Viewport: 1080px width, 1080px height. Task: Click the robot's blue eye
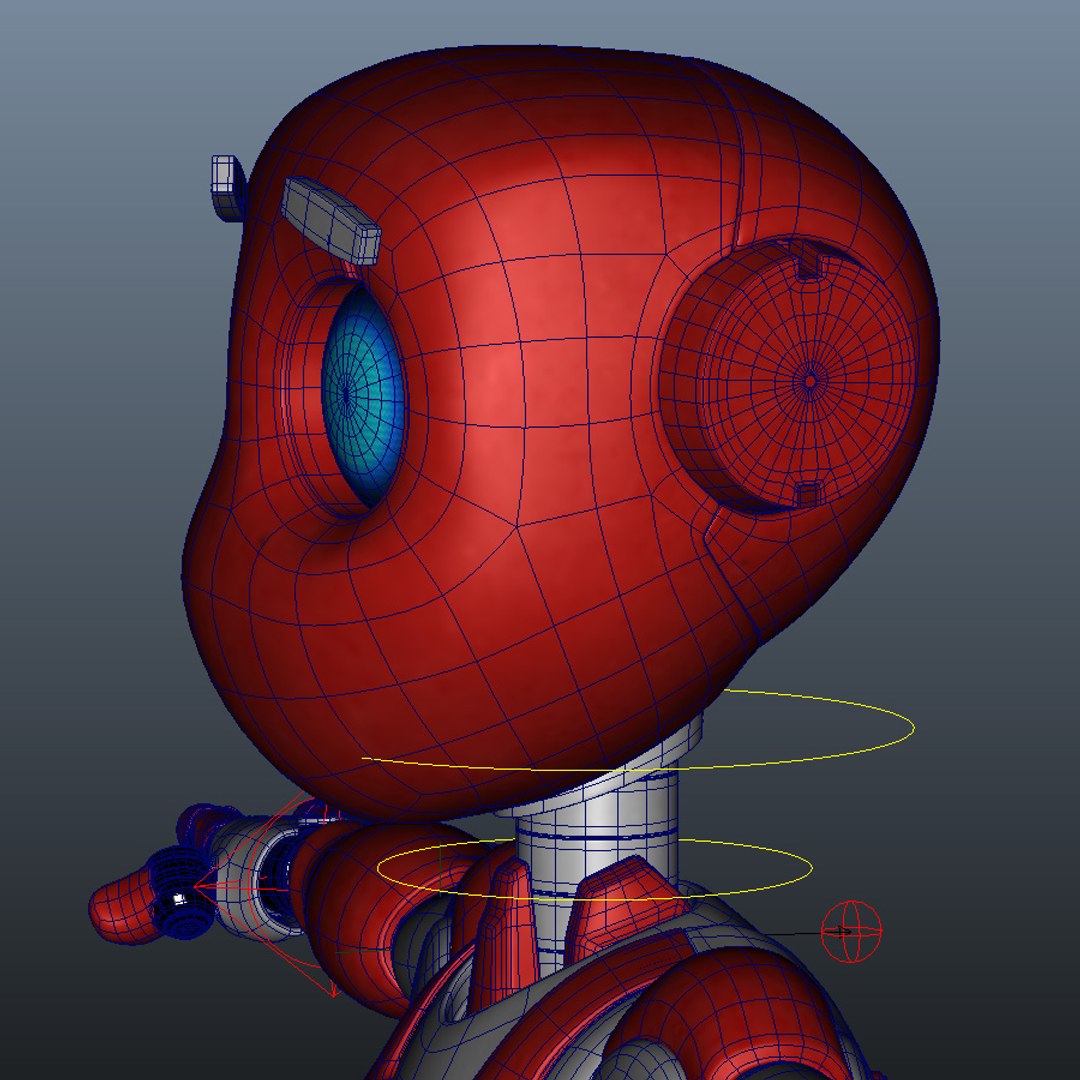tap(363, 395)
